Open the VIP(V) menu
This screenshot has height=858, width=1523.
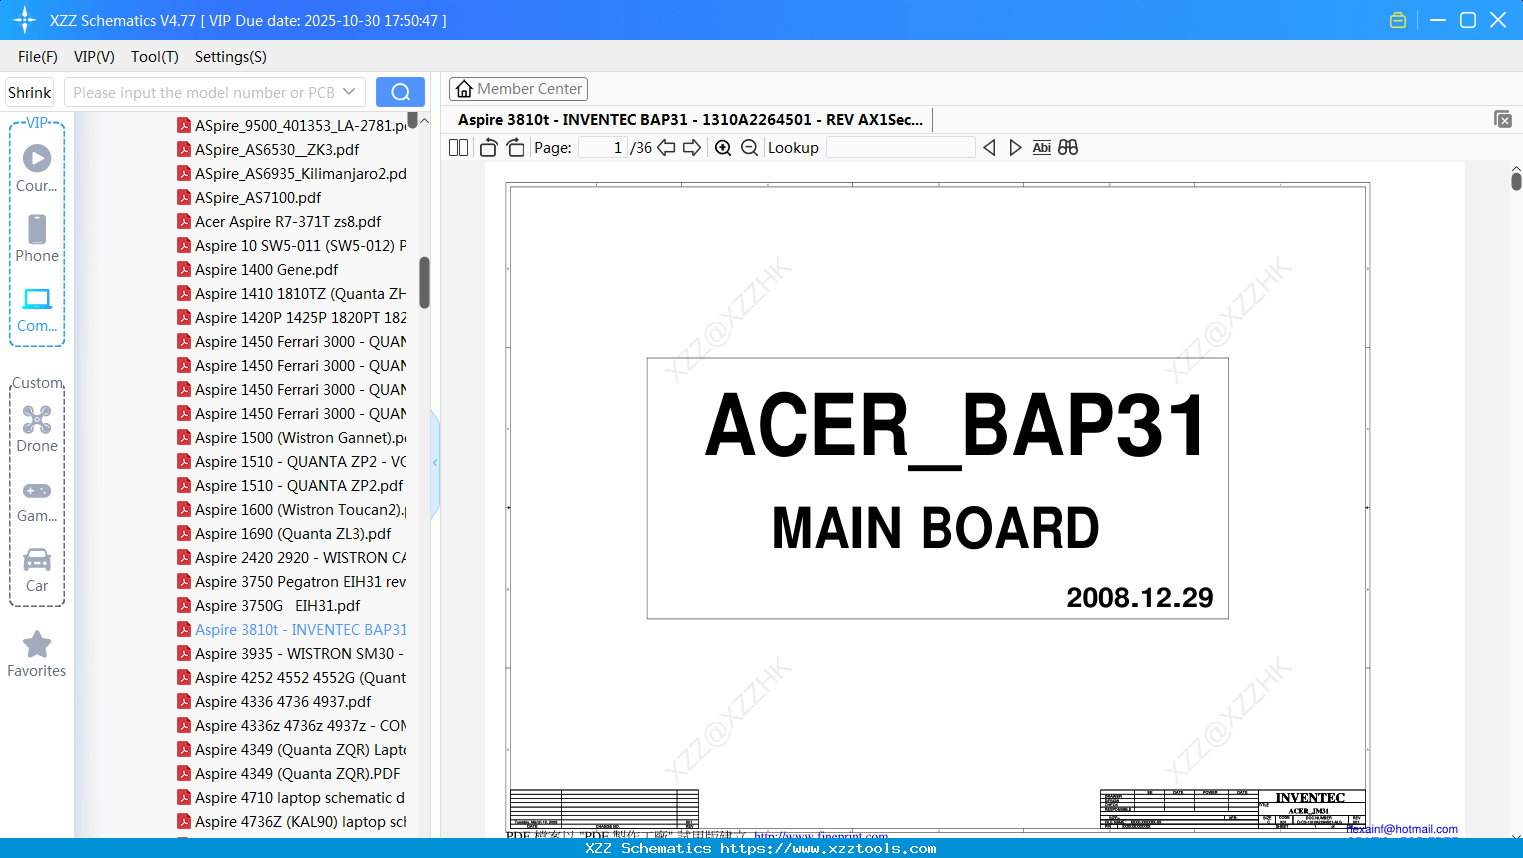coord(94,57)
